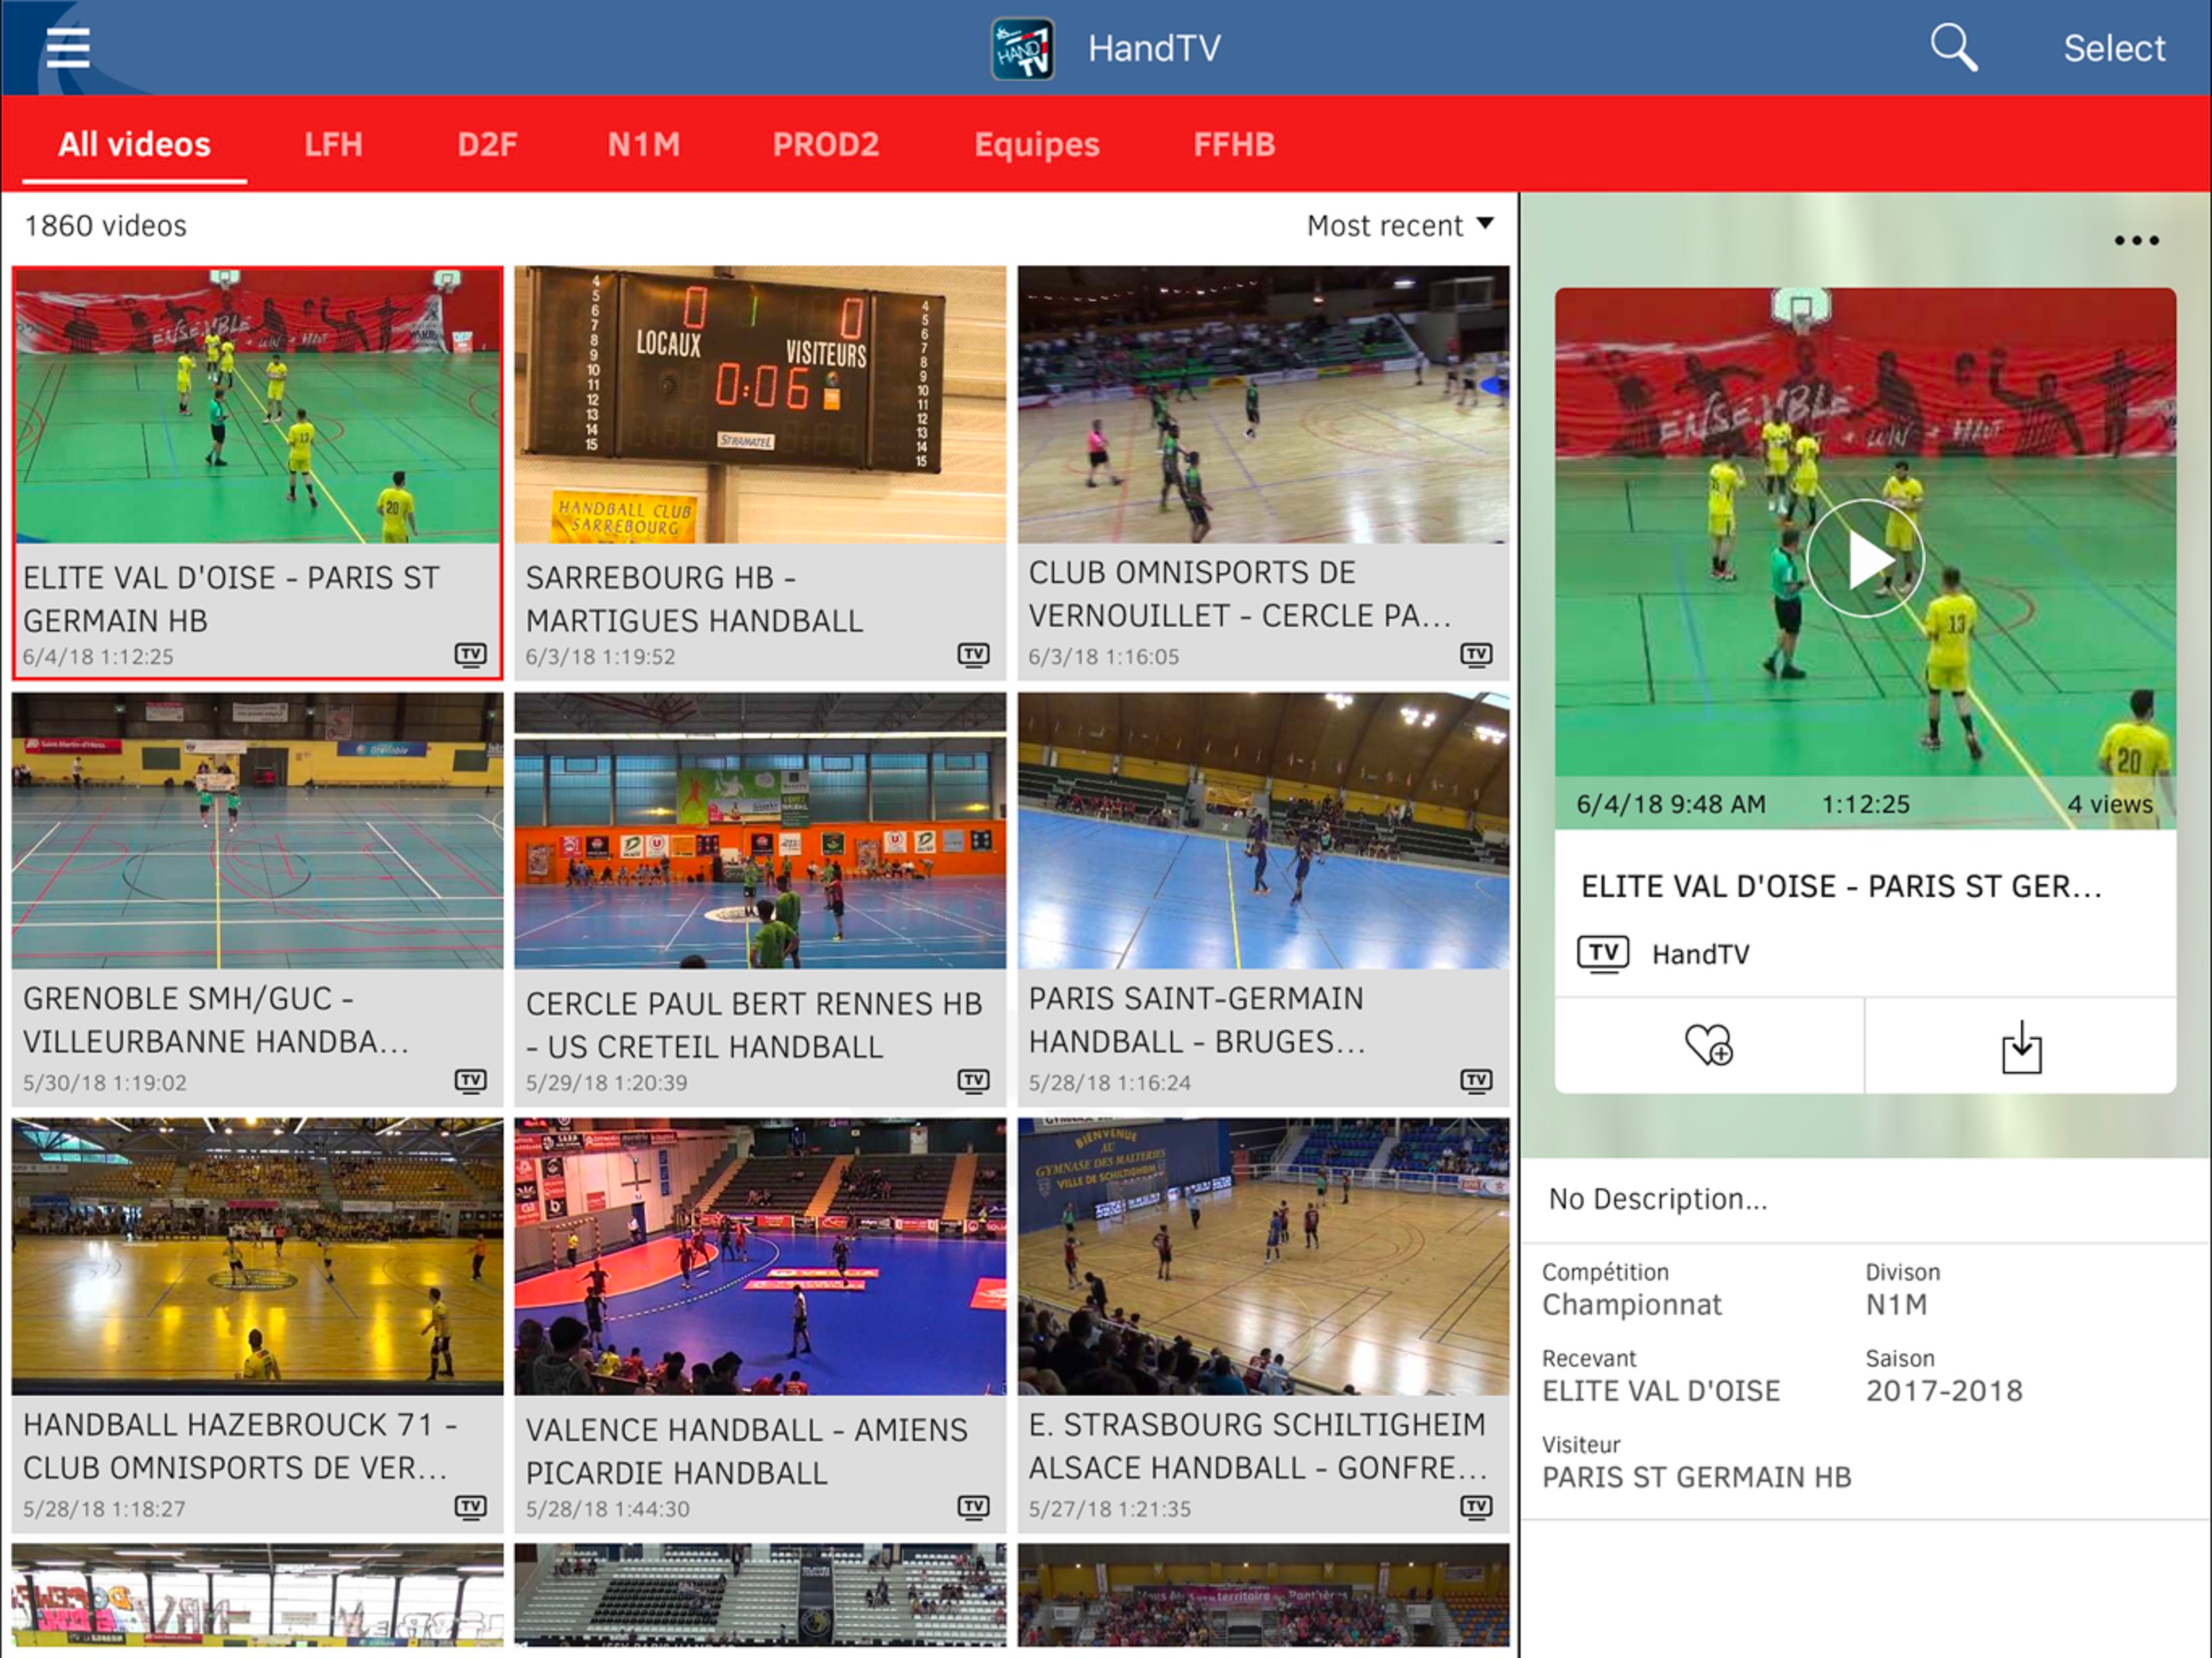Open Grenoble SMH/GUC video thumbnail

(257, 831)
